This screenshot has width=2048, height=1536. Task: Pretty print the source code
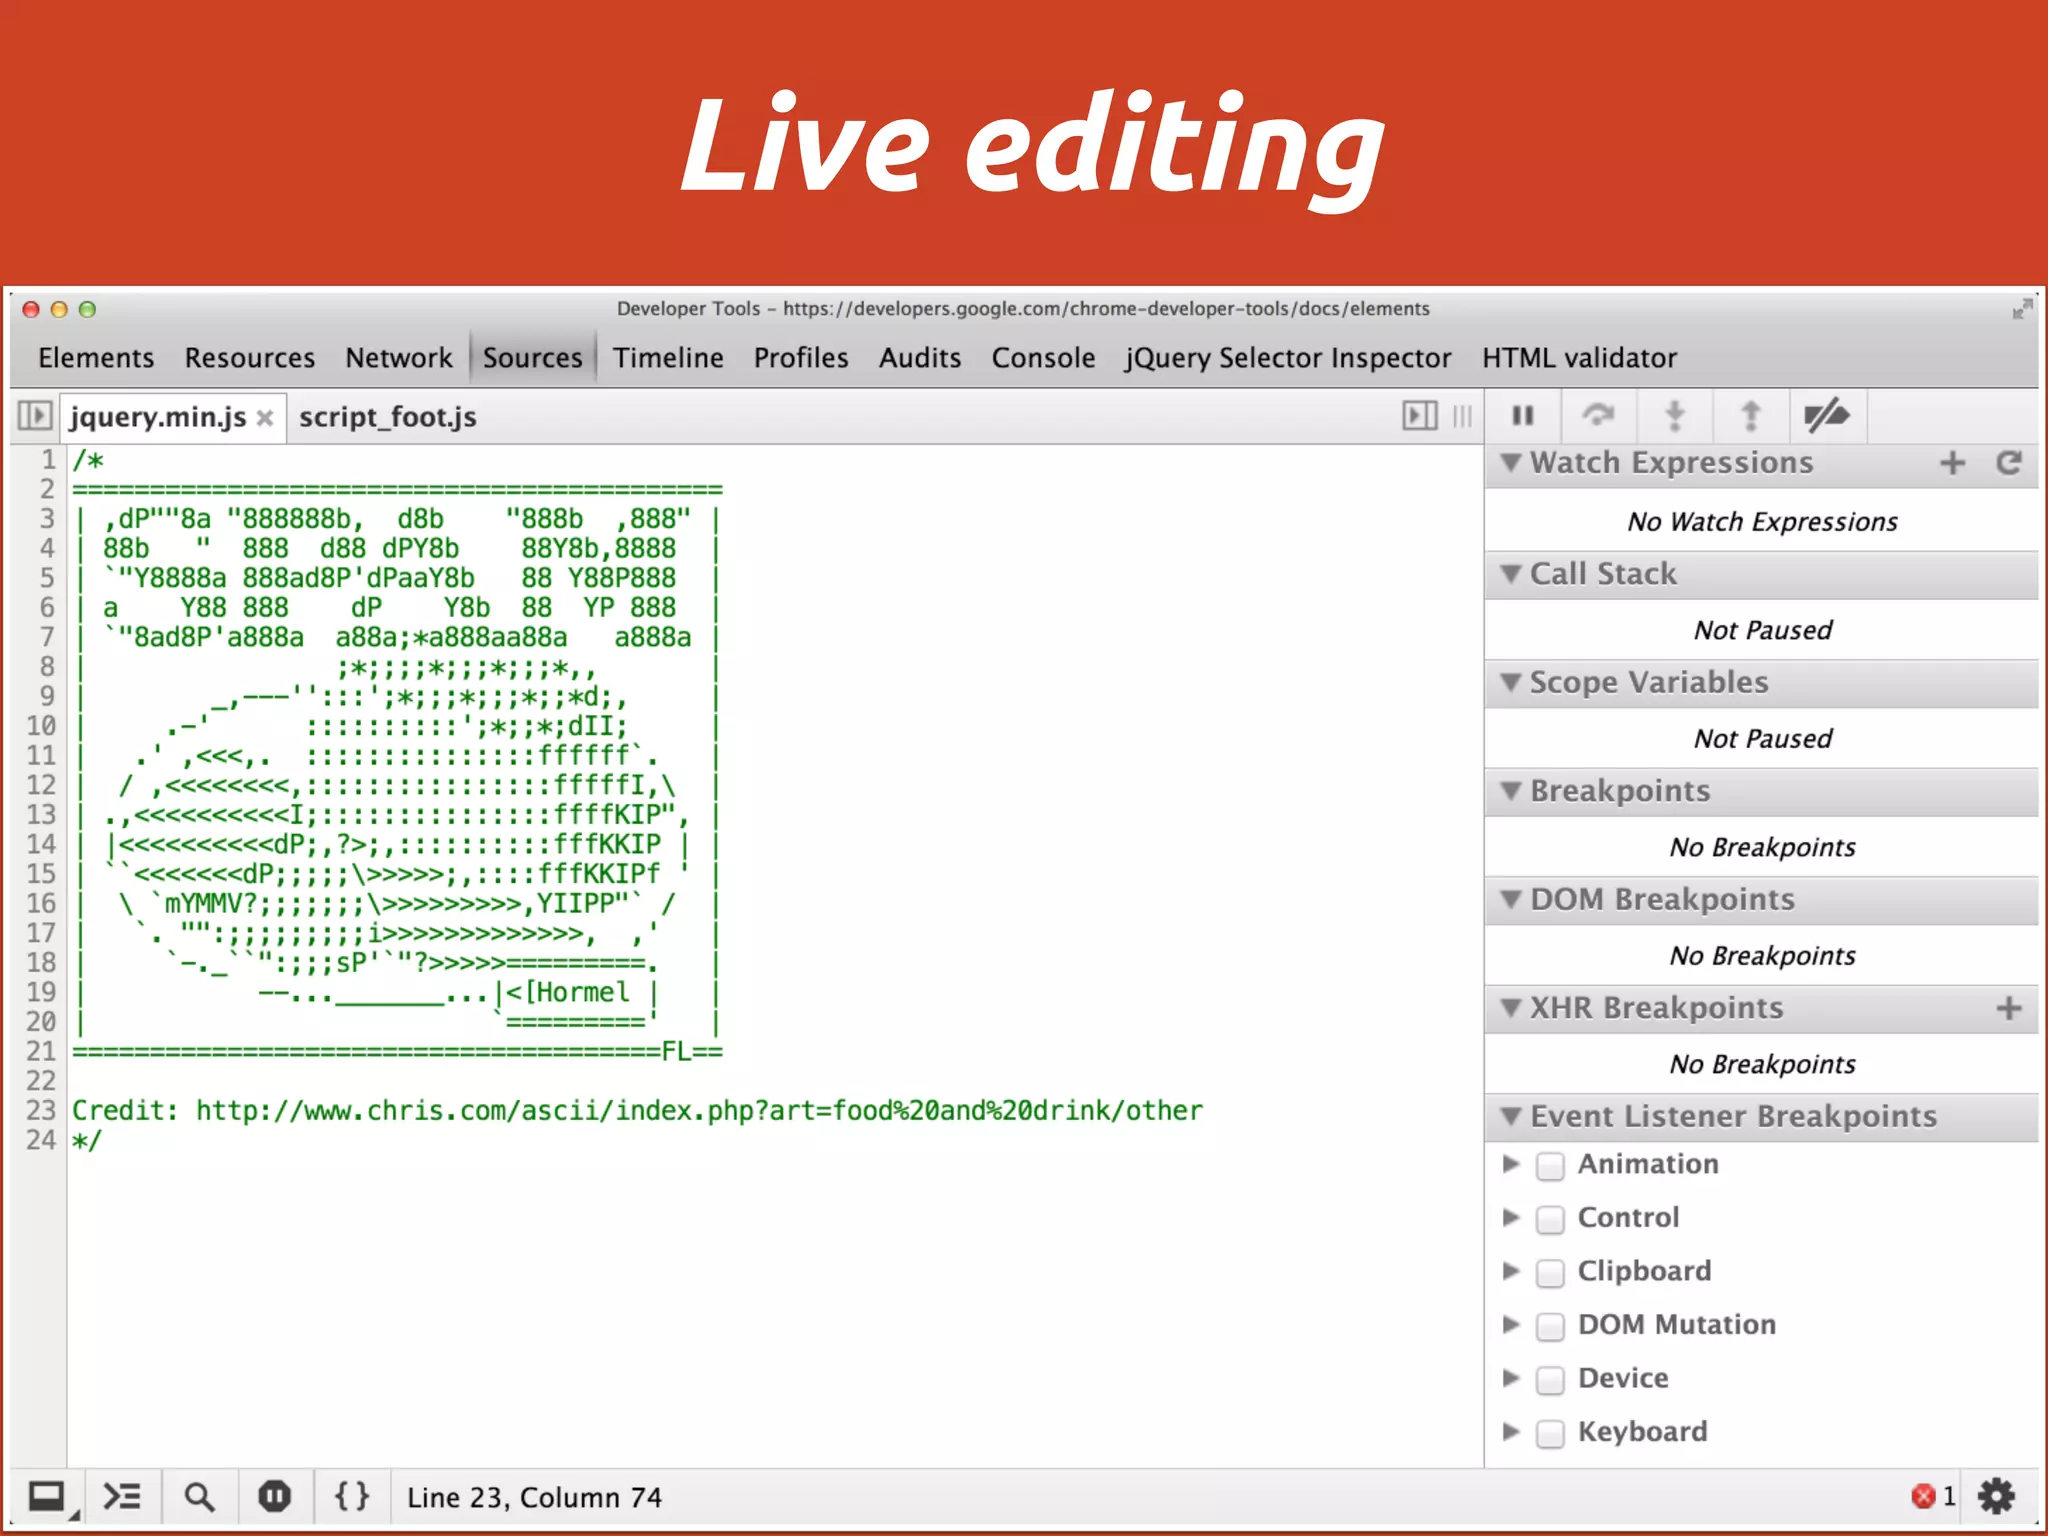point(351,1496)
